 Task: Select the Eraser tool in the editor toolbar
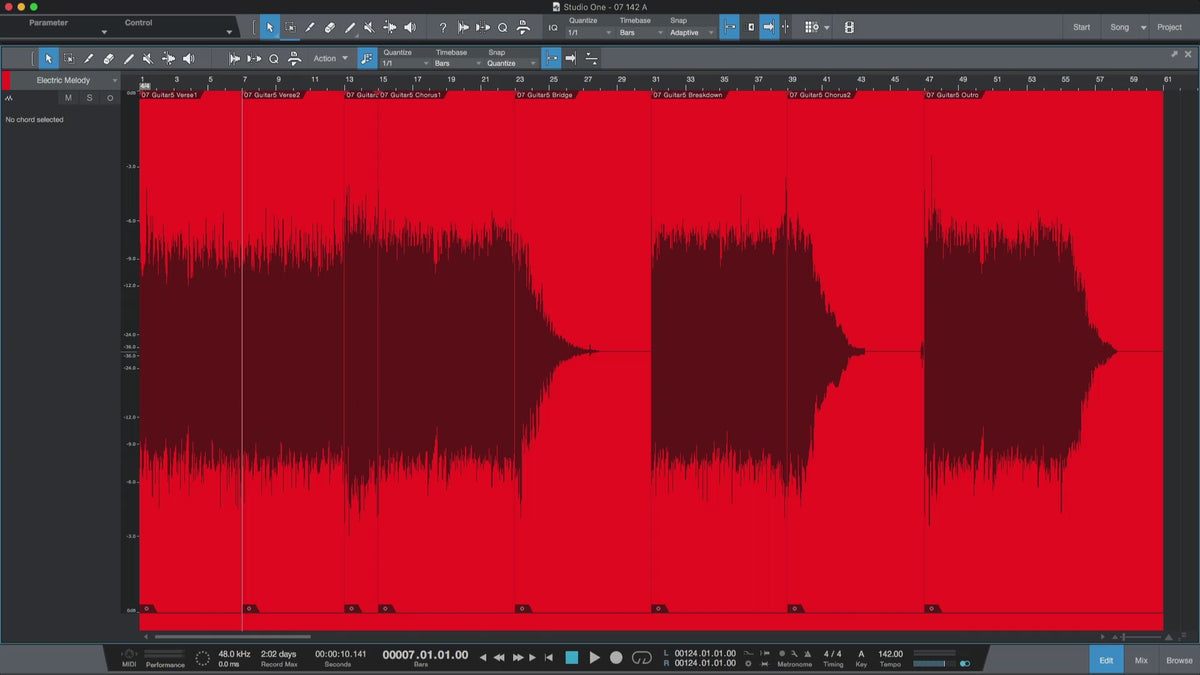click(x=108, y=59)
